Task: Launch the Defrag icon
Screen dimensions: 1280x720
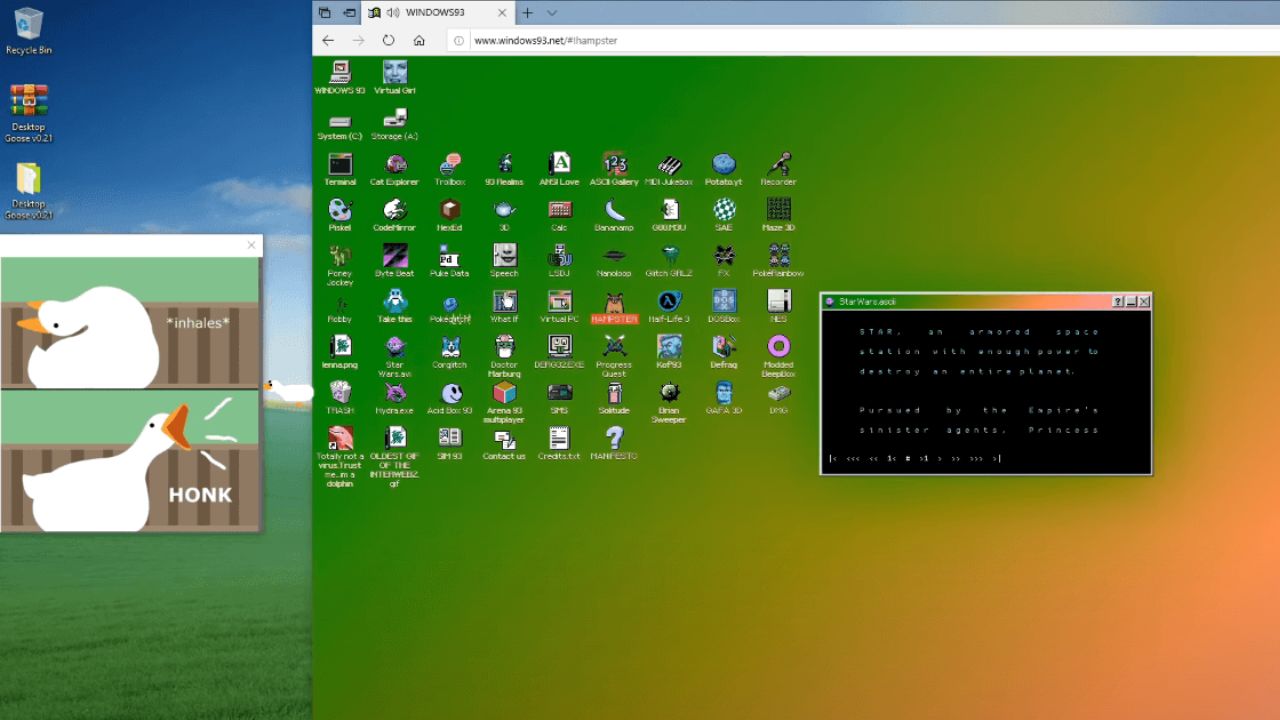Action: click(724, 351)
